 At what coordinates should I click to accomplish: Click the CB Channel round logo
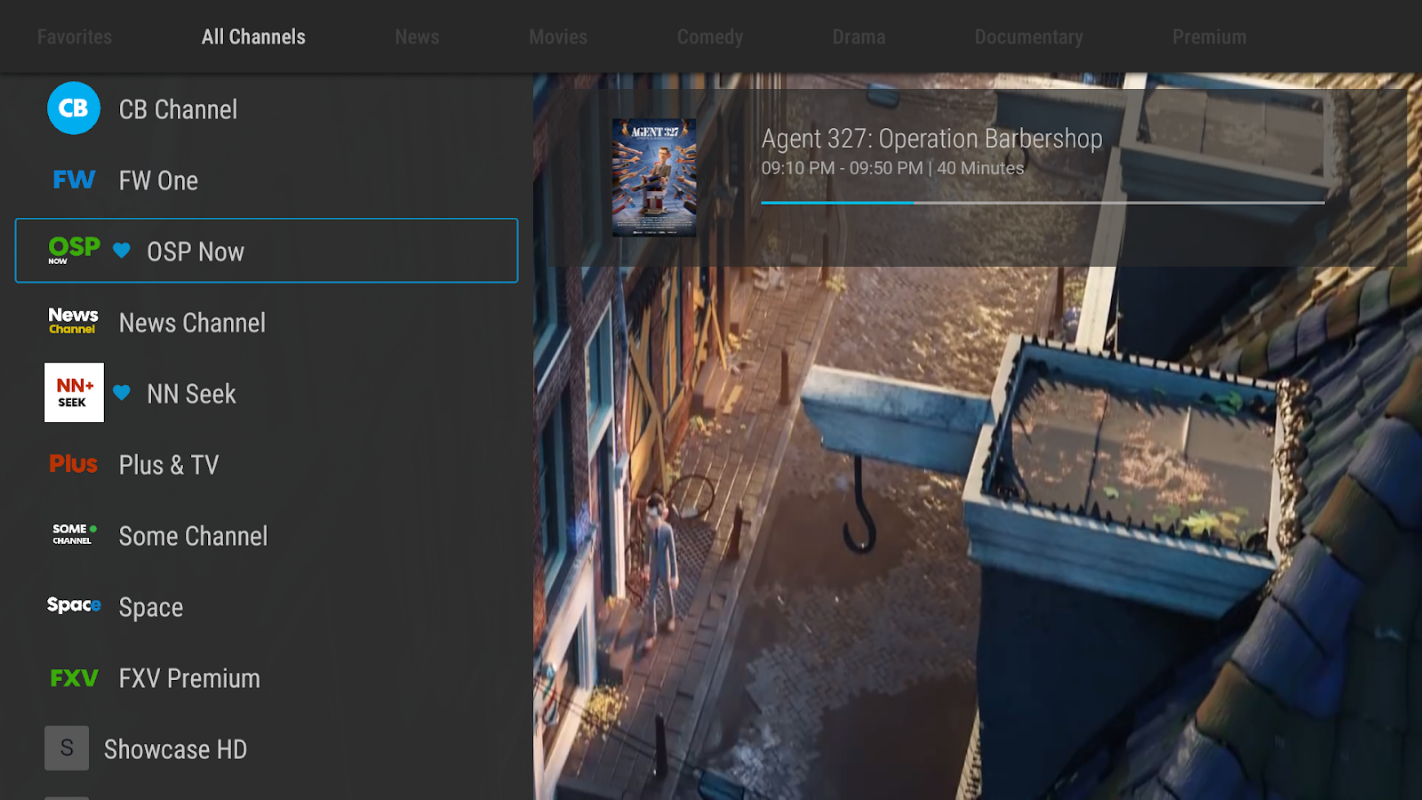[74, 109]
